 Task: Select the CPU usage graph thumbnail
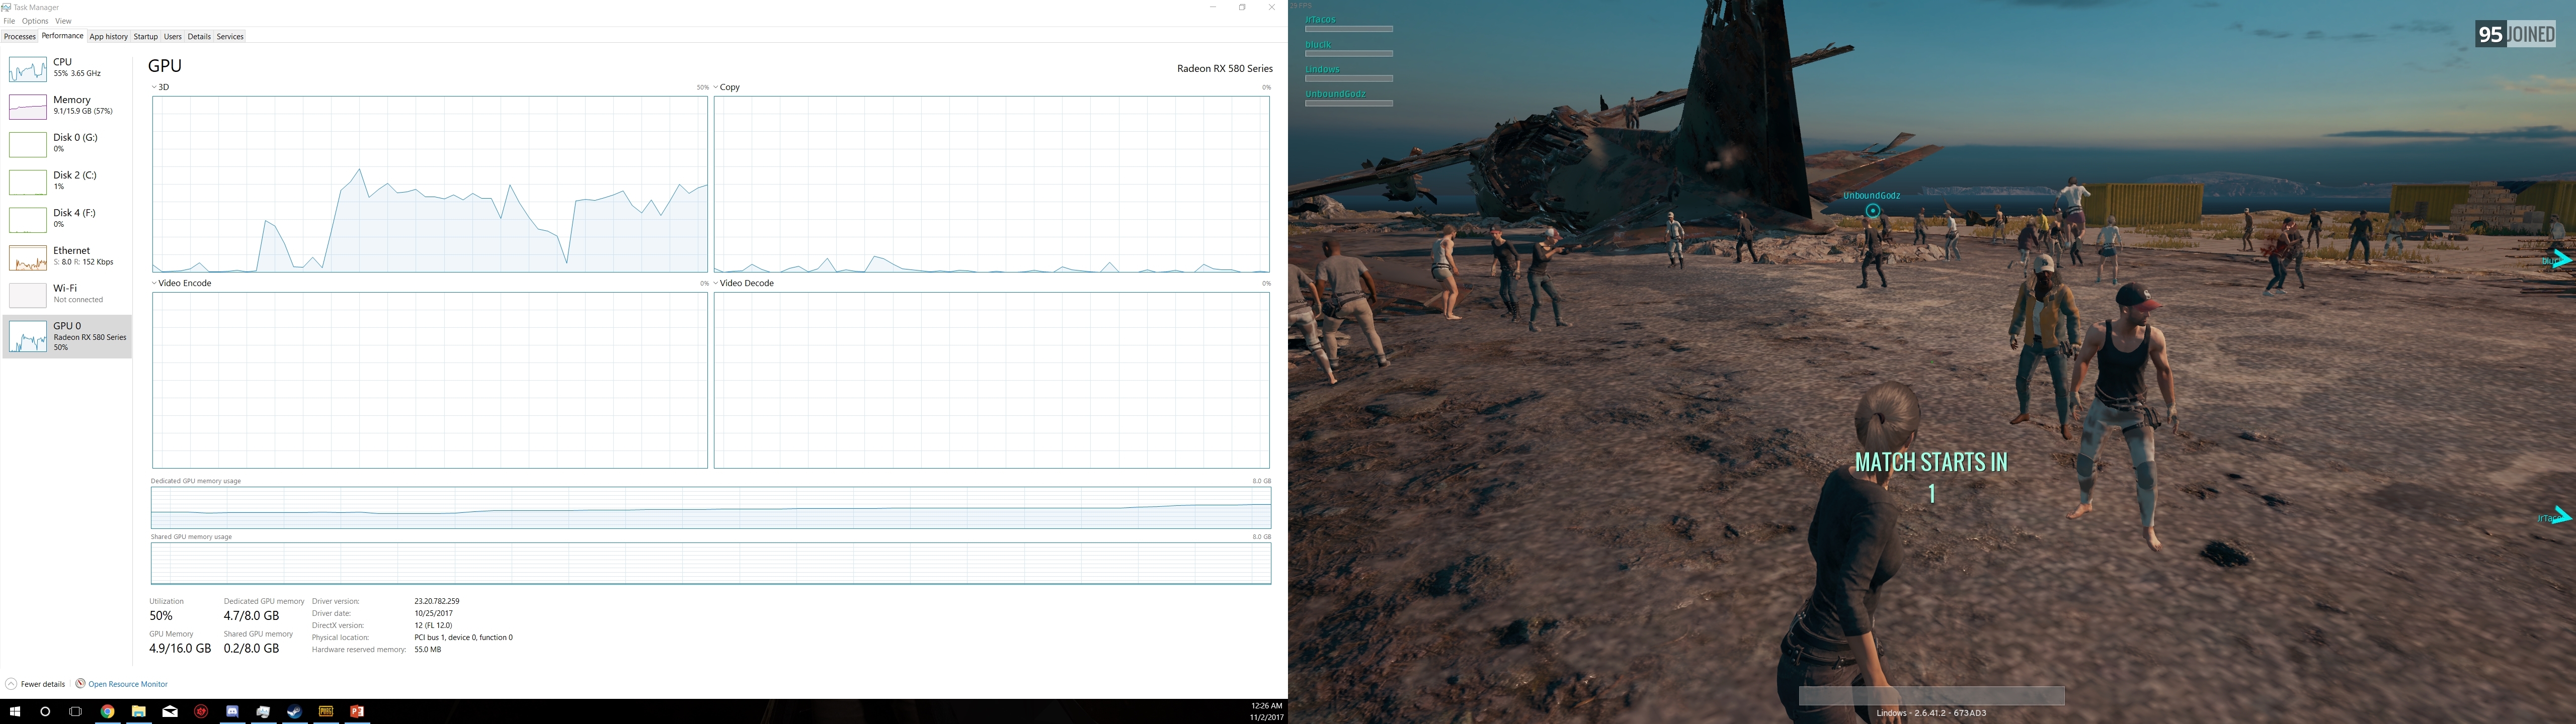(x=27, y=69)
